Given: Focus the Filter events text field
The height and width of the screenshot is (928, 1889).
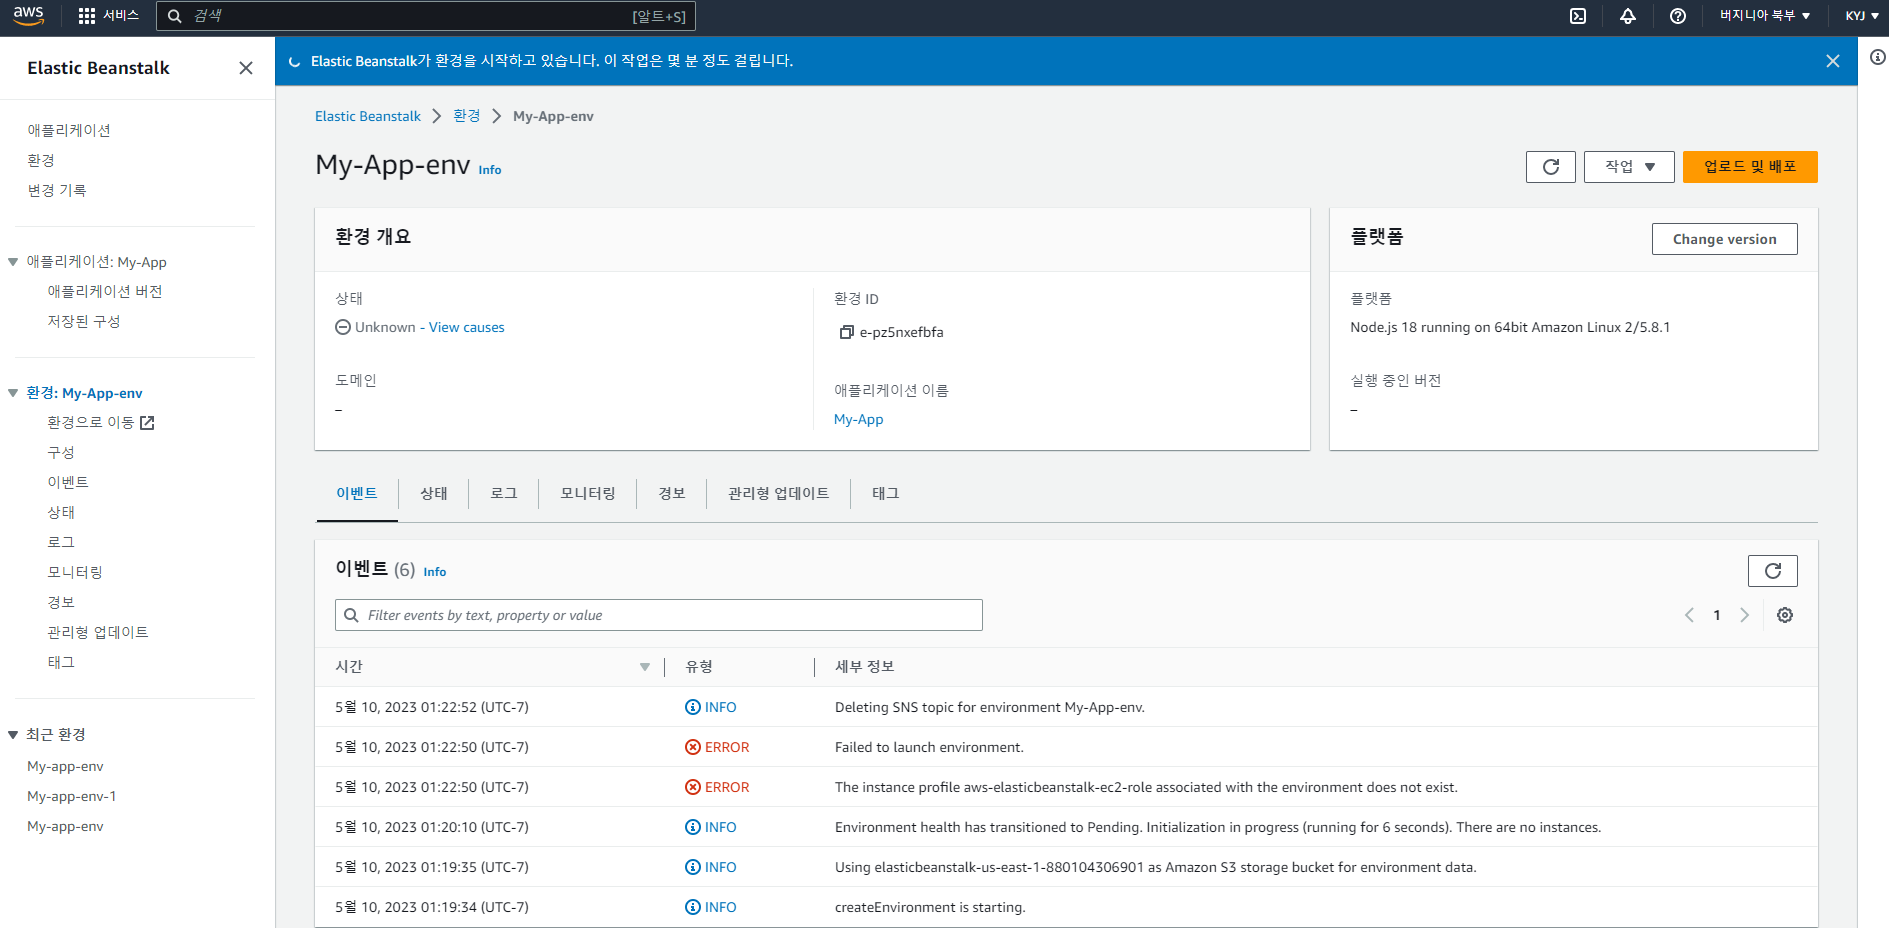Looking at the screenshot, I should click(x=659, y=615).
